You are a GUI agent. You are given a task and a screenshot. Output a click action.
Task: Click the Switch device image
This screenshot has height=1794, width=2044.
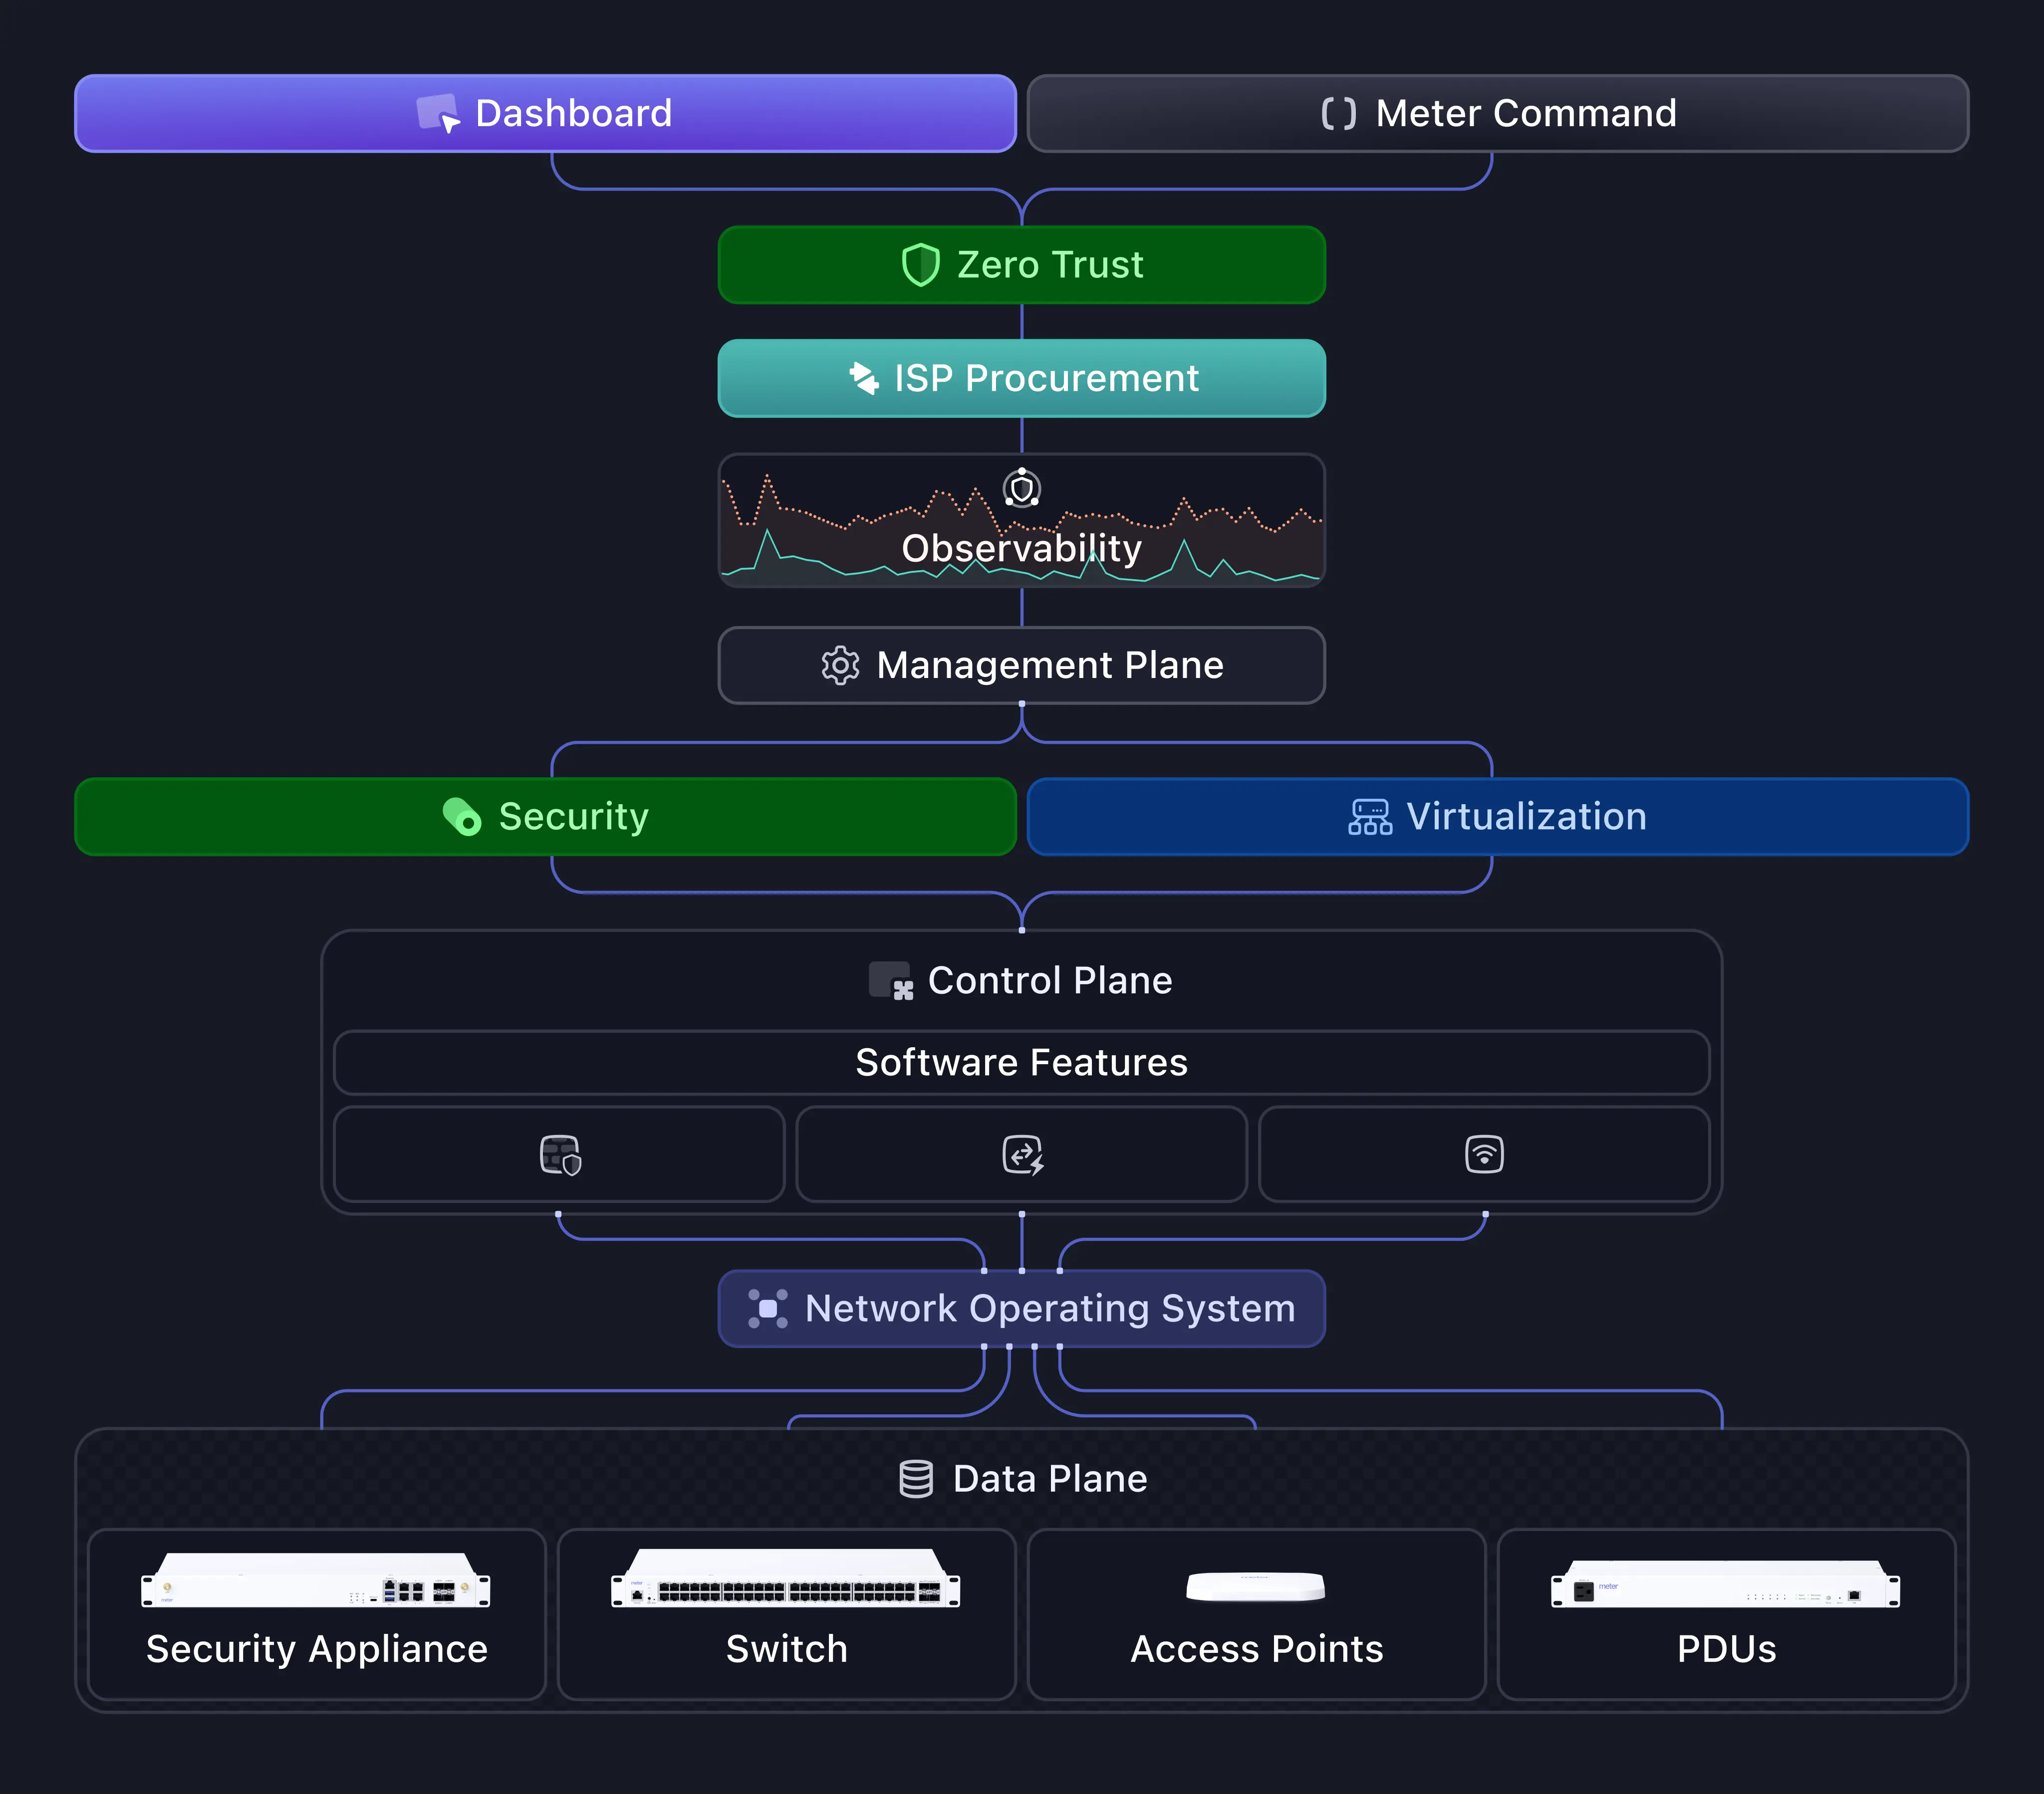click(786, 1578)
